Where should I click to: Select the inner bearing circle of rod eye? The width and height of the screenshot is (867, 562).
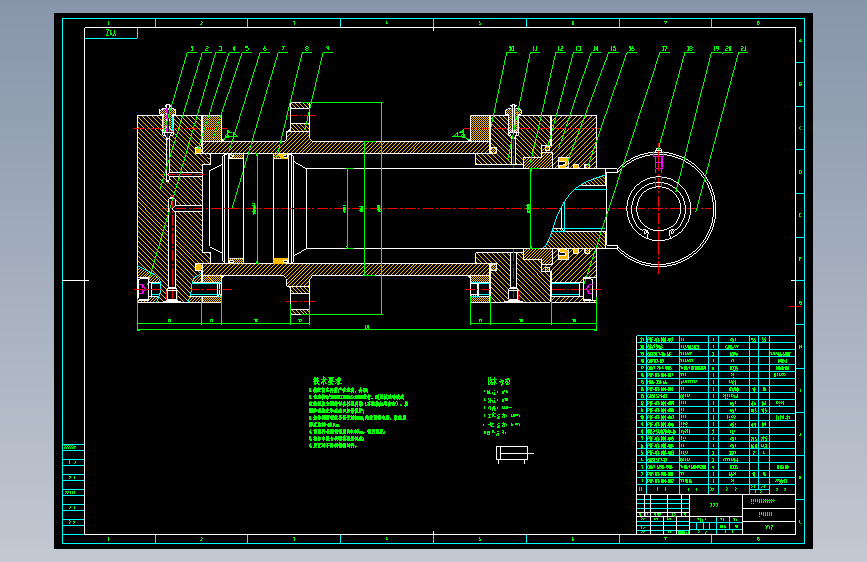659,209
